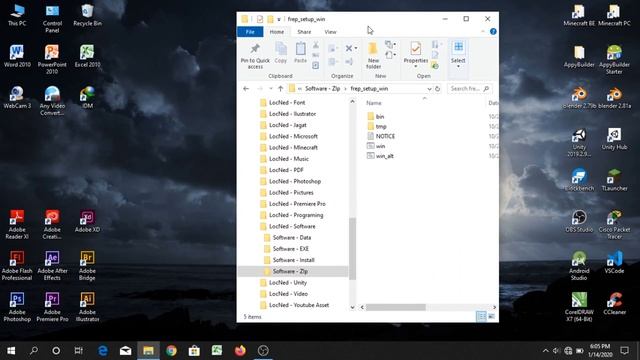Open the New item dropdown
The width and height of the screenshot is (640, 360).
click(x=391, y=44)
